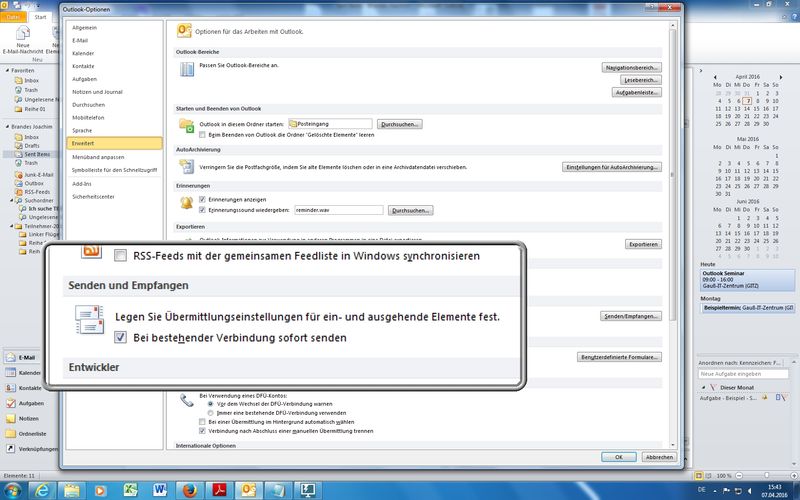Open Windows Explorer from taskbar
800x500 pixels.
[71, 490]
